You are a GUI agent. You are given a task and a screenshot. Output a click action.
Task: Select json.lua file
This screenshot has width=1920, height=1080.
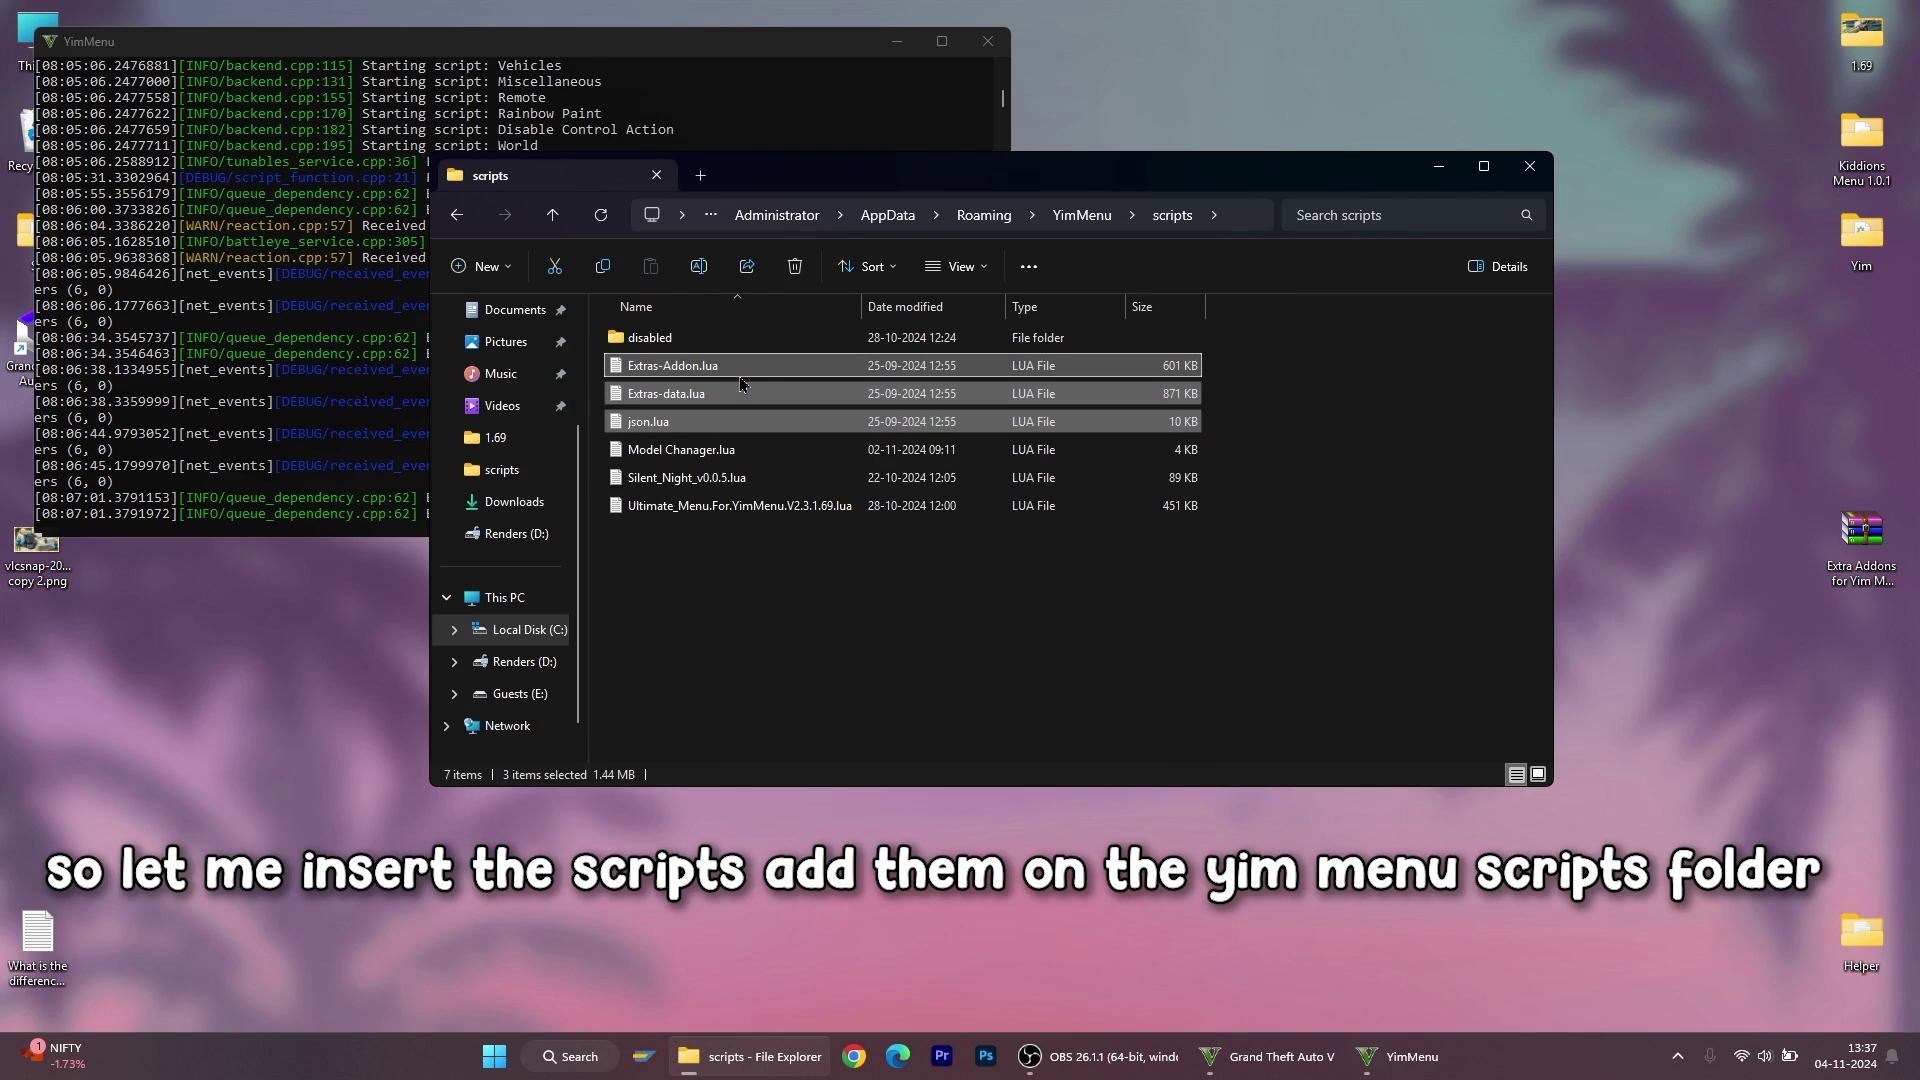[x=903, y=422]
